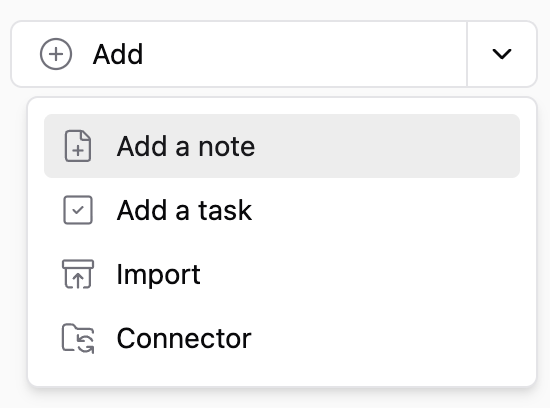This screenshot has height=408, width=550.
Task: Click the checkmark square for new task
Action: 78,210
